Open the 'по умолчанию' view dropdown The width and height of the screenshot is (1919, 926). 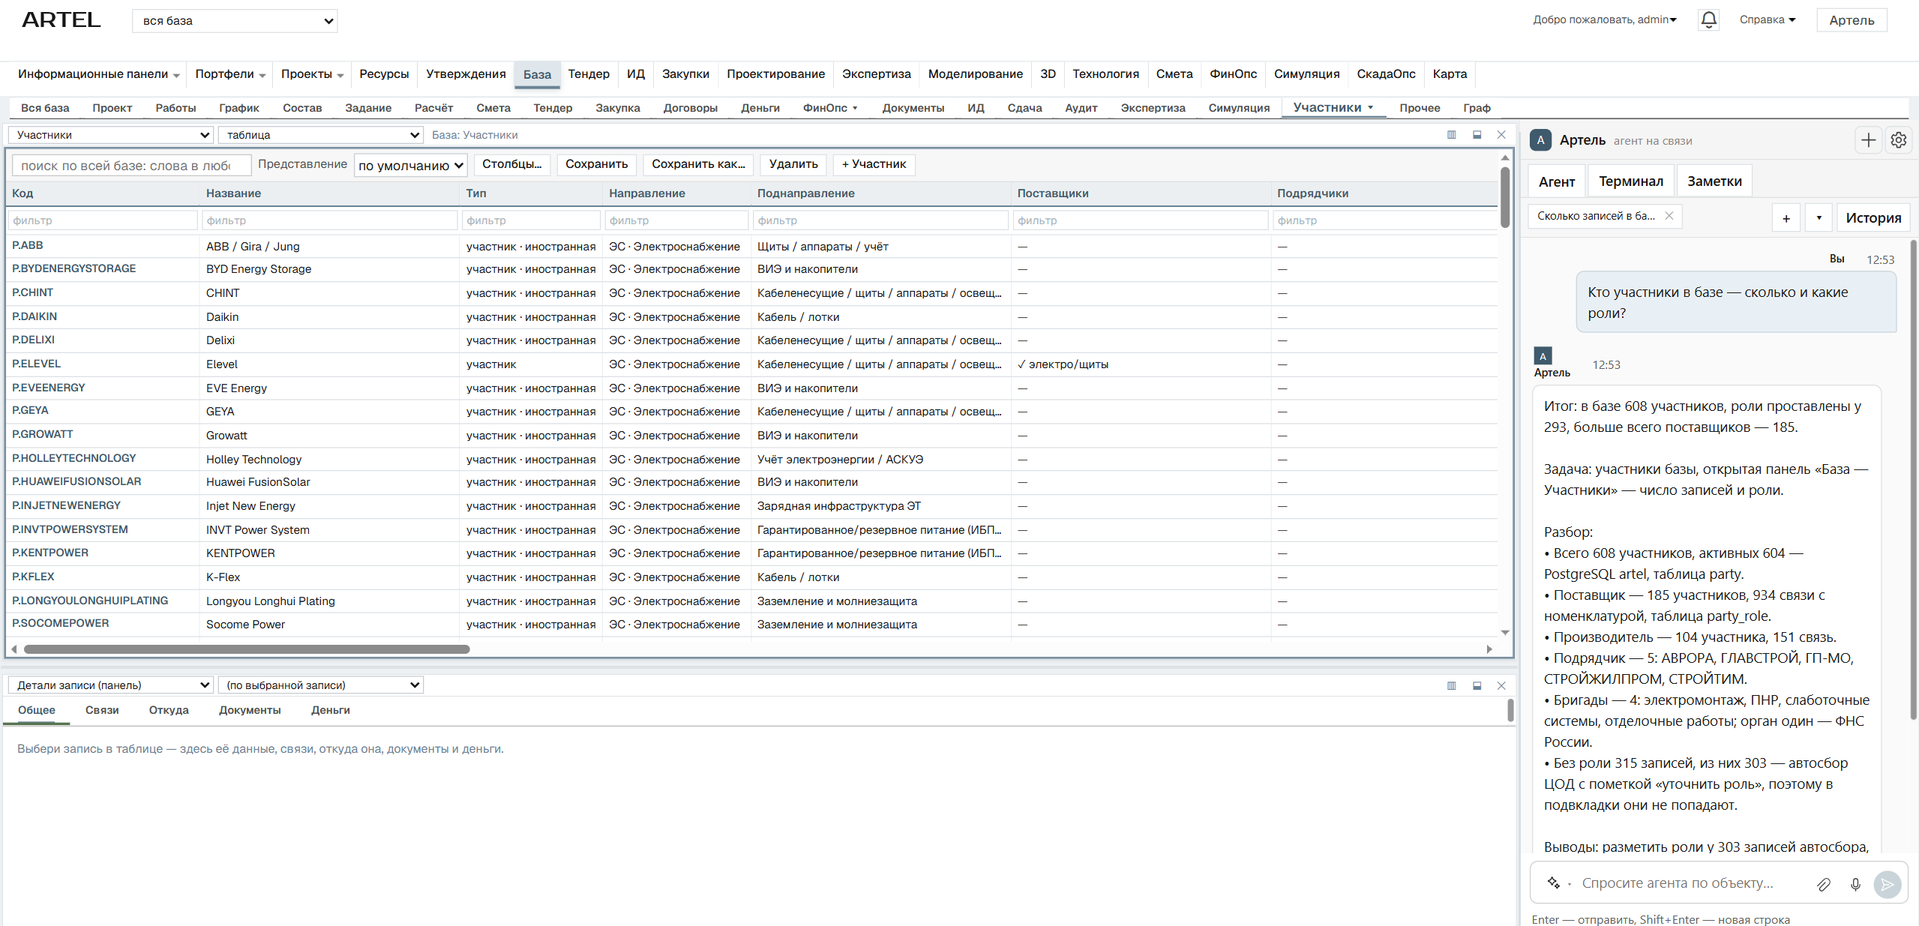tap(411, 165)
